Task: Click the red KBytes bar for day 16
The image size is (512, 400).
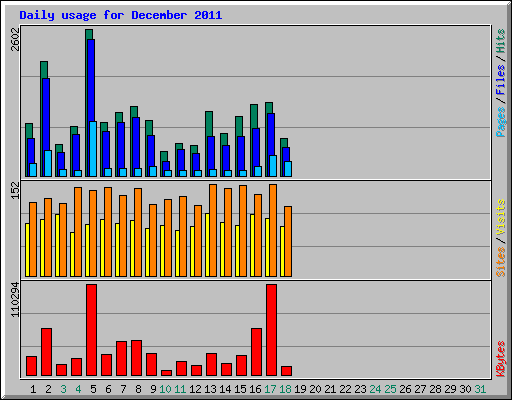Action: pos(256,352)
